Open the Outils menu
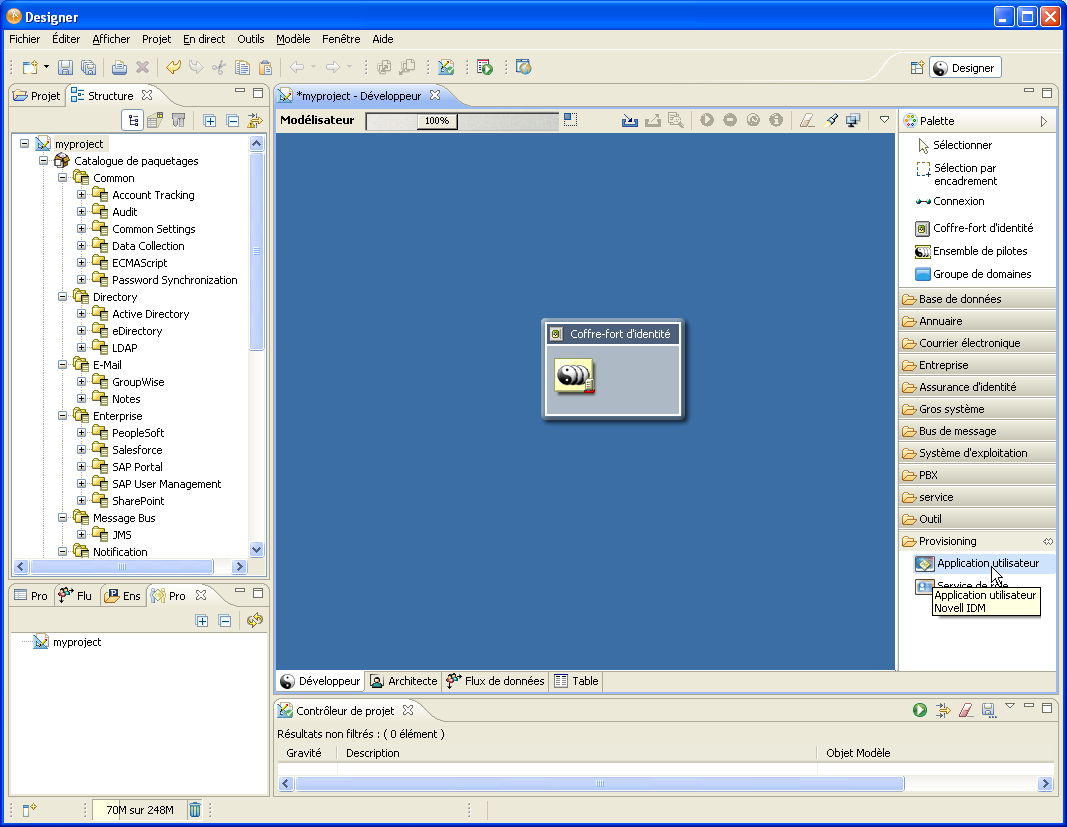This screenshot has width=1067, height=827. (x=251, y=39)
